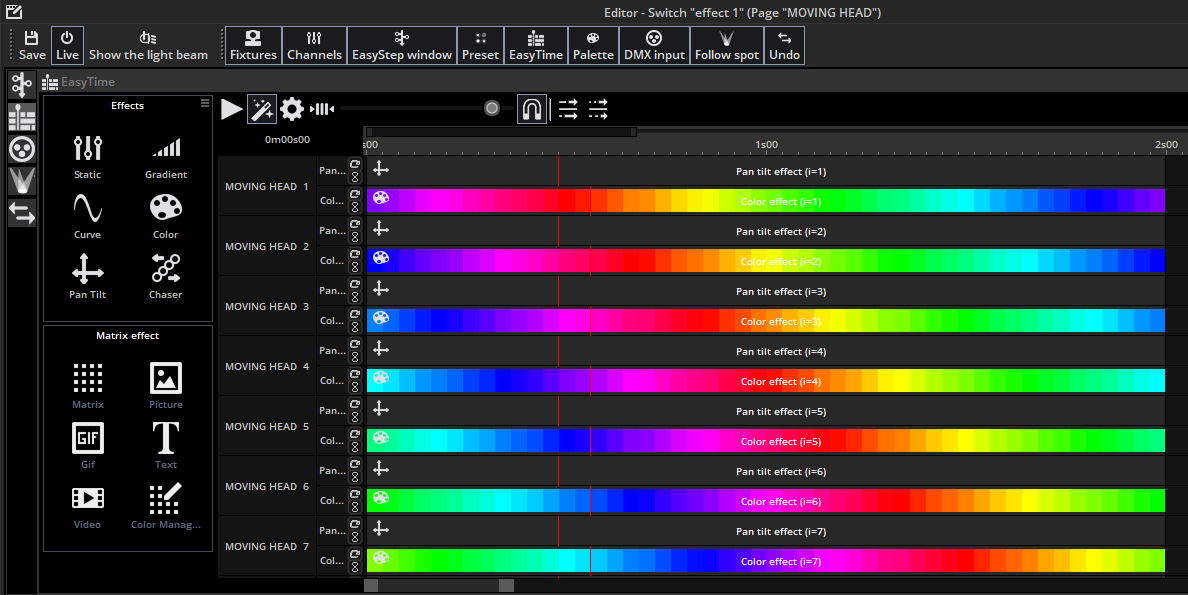Save the current switch
This screenshot has width=1188, height=595.
pyautogui.click(x=30, y=45)
